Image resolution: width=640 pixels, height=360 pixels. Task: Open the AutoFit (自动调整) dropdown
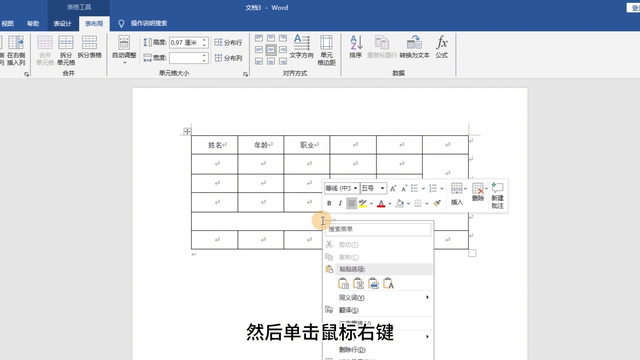[x=124, y=50]
